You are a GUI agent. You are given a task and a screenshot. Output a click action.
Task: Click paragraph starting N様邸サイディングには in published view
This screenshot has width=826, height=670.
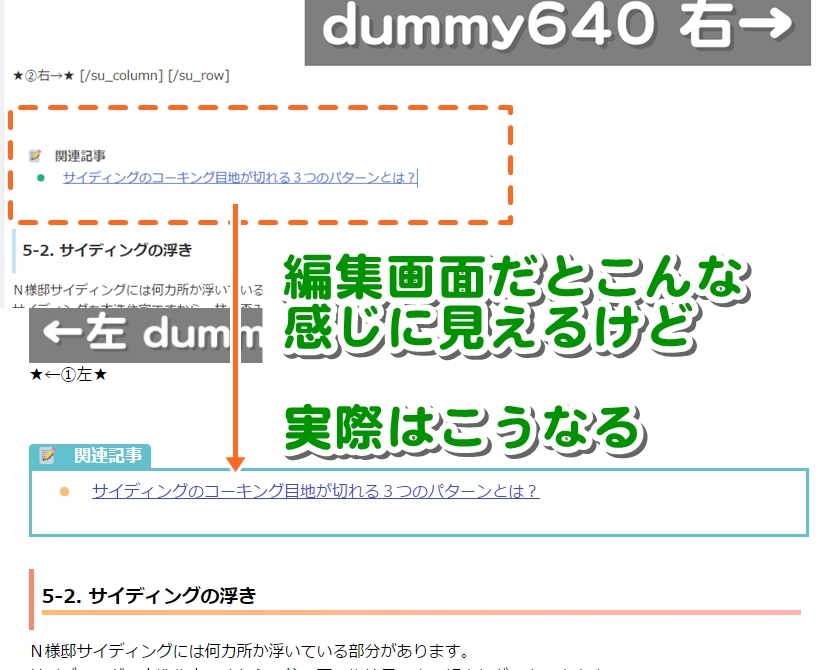click(250, 651)
